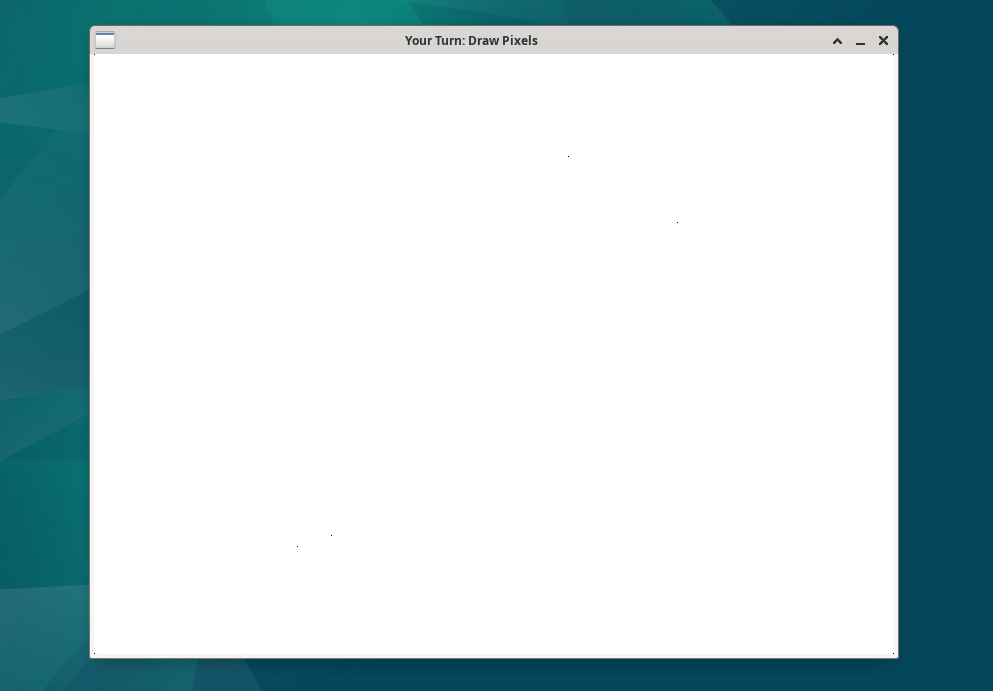Click the title bar text Your Turn: Draw Pixels

[x=471, y=40]
